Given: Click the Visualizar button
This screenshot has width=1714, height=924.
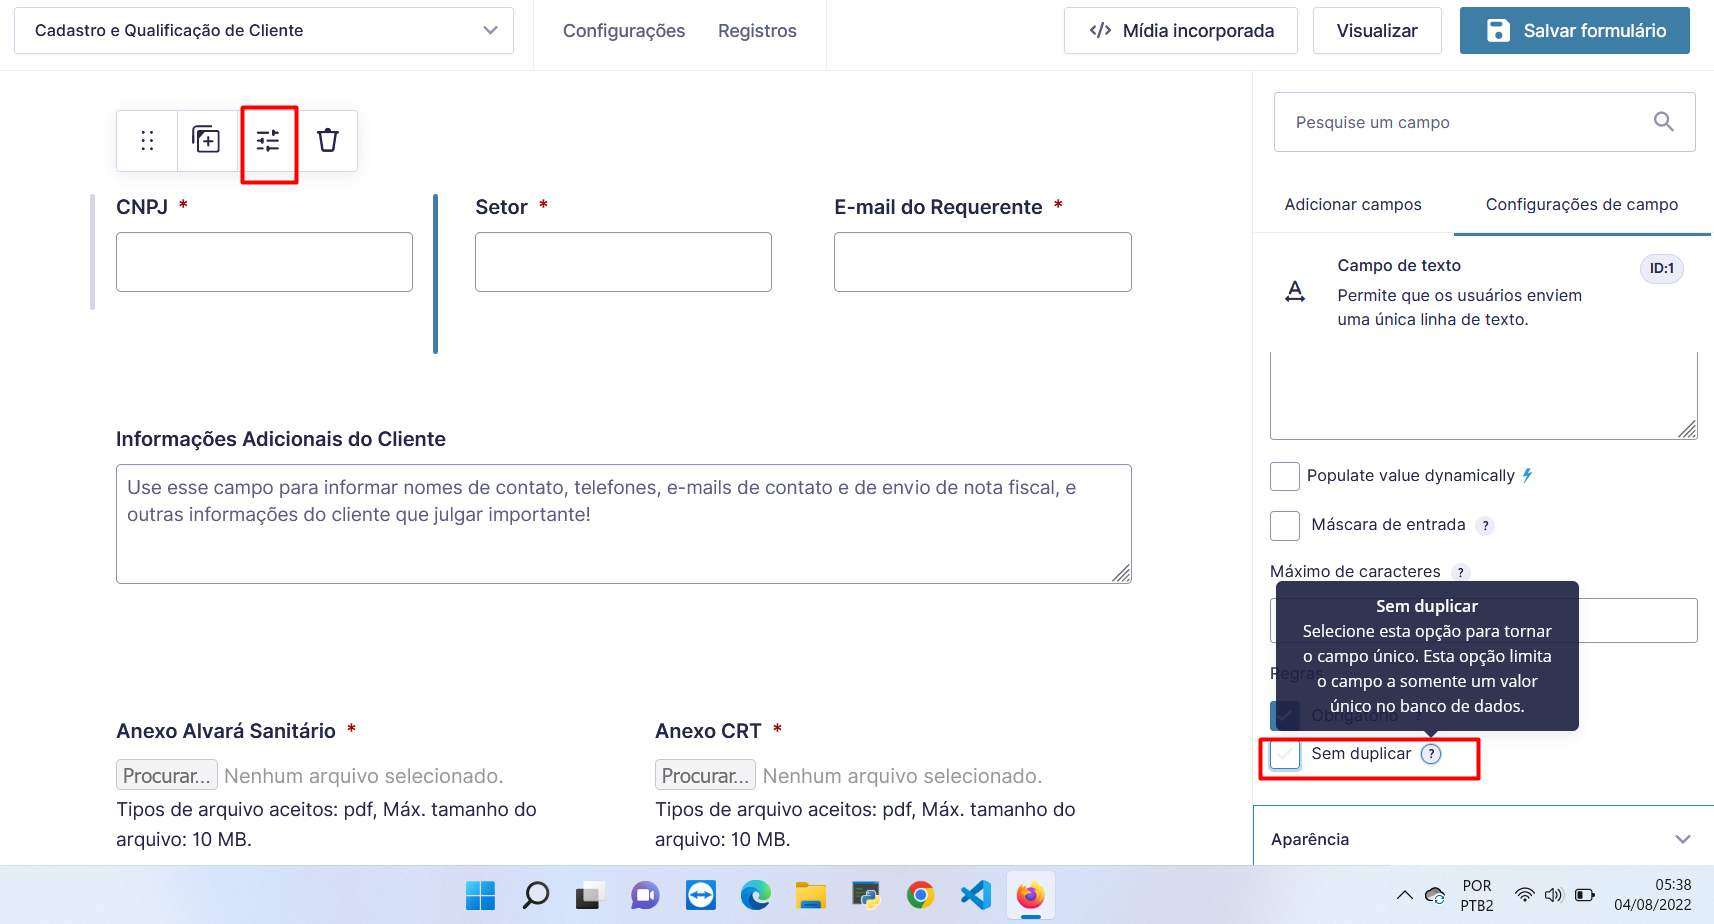Looking at the screenshot, I should (1377, 31).
